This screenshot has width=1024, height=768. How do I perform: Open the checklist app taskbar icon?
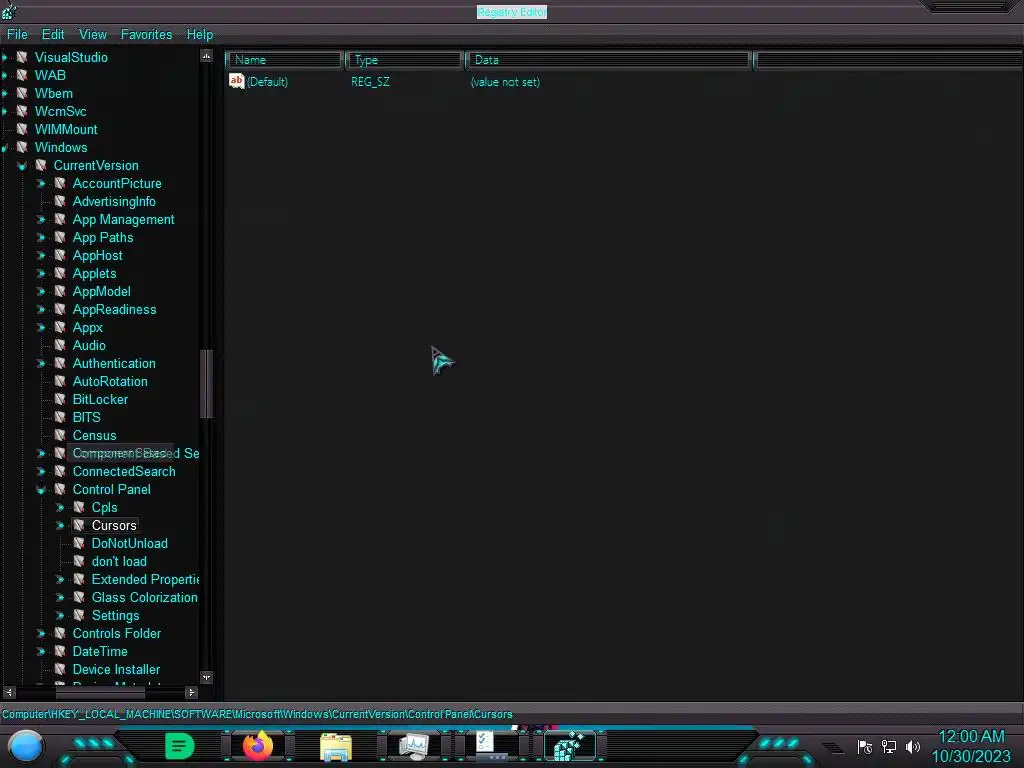point(492,746)
